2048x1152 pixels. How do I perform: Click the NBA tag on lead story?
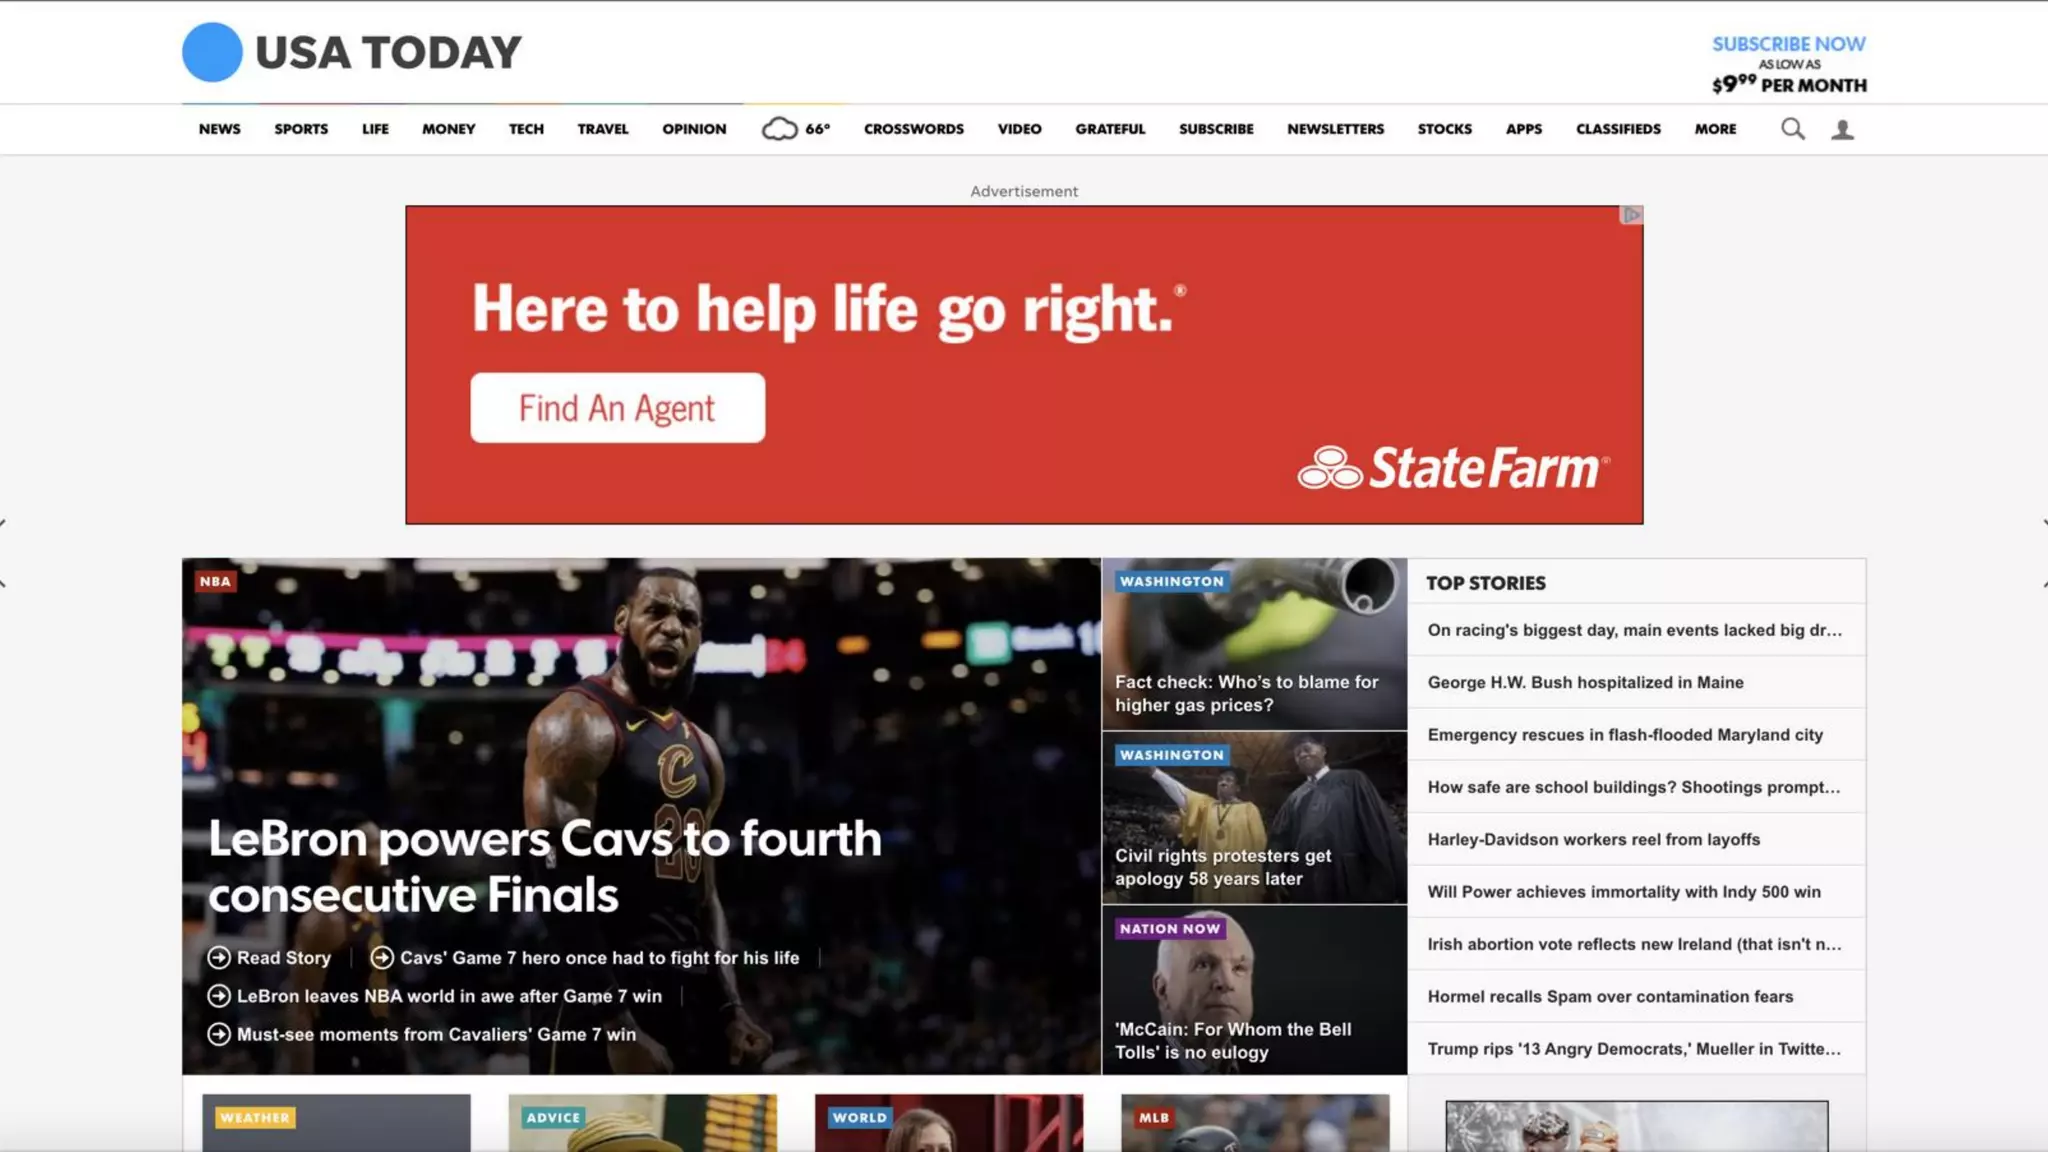point(215,581)
